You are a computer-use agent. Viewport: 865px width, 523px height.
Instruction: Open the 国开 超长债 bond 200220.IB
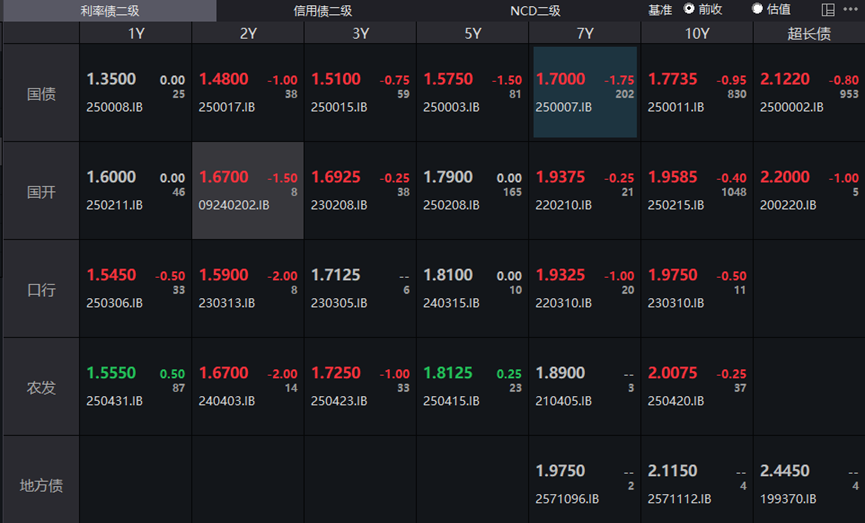click(809, 190)
